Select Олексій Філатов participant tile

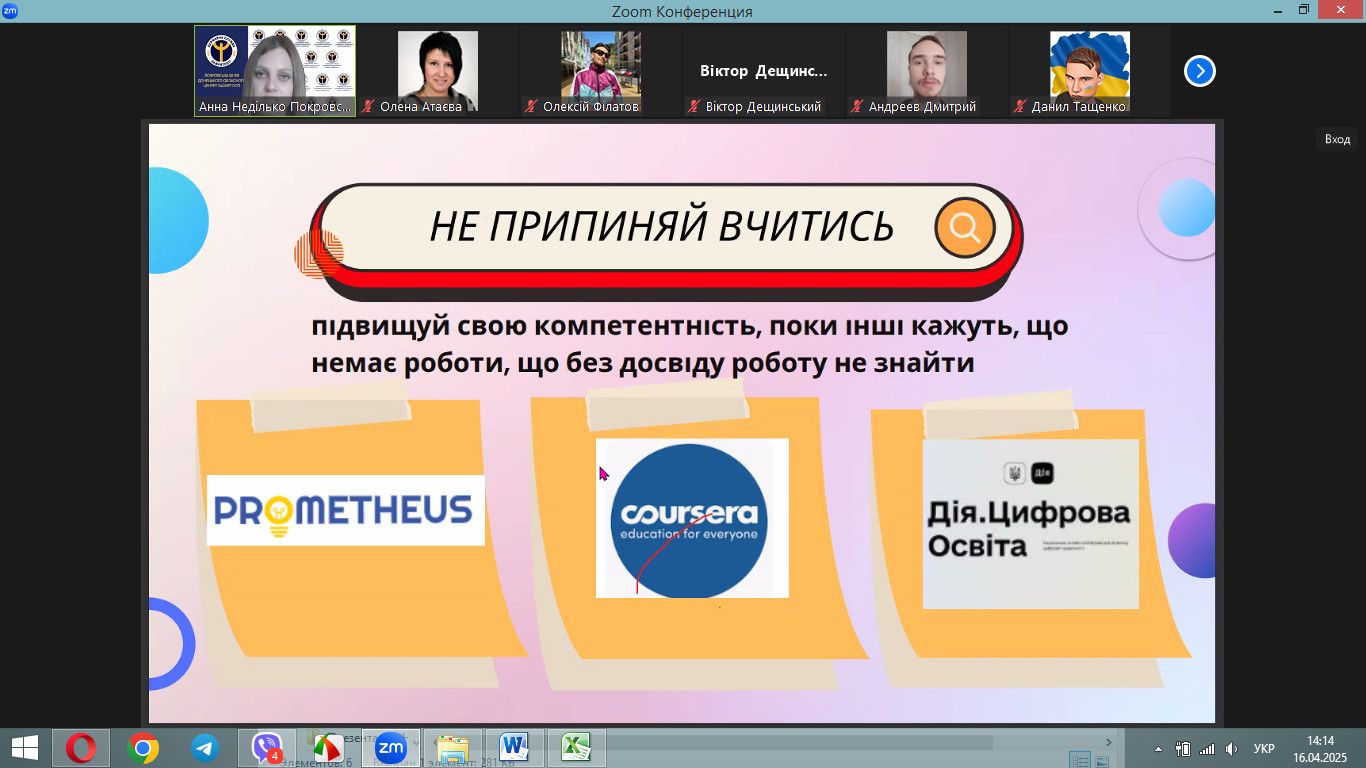(601, 71)
